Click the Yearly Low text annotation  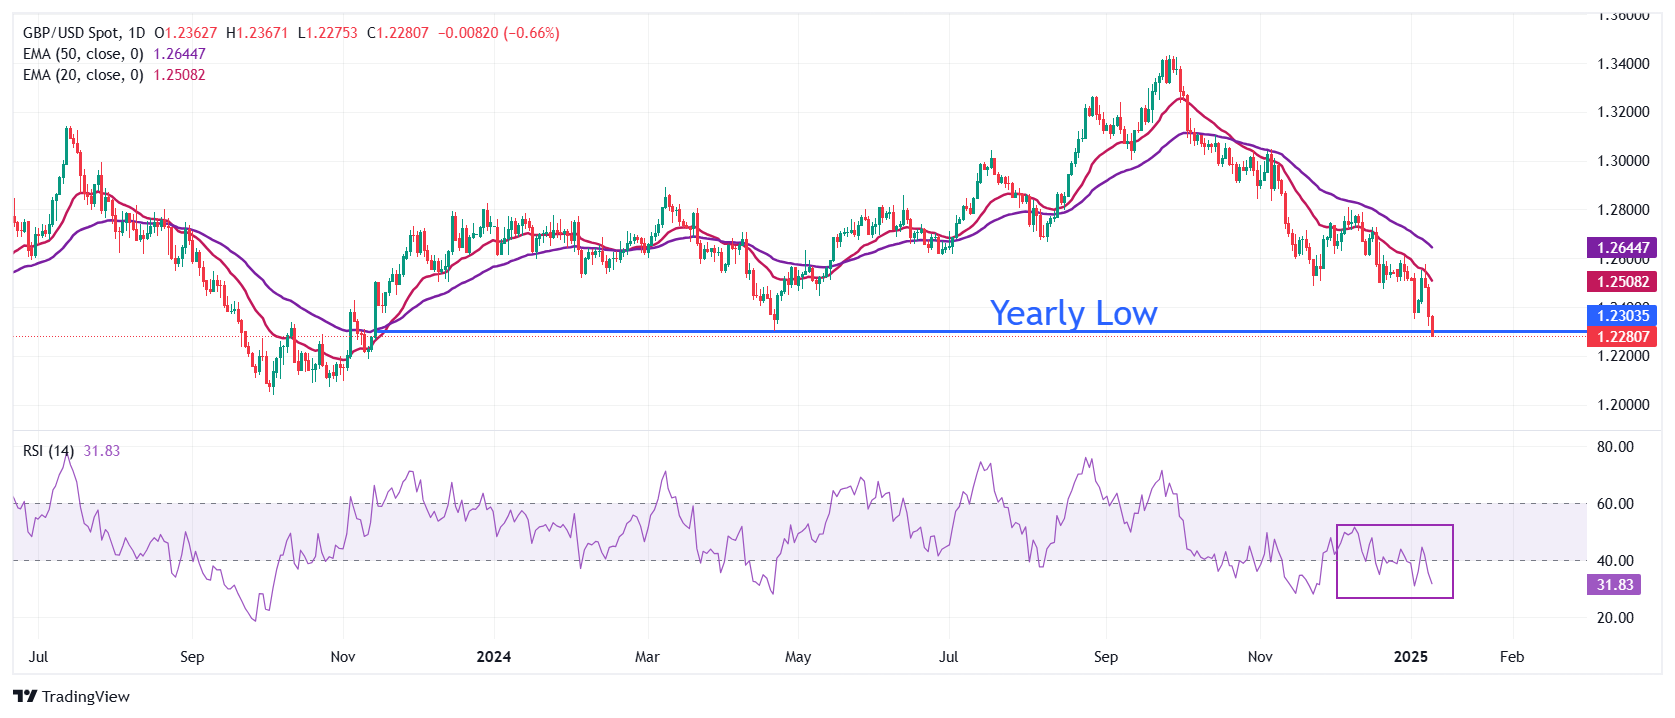(1073, 313)
